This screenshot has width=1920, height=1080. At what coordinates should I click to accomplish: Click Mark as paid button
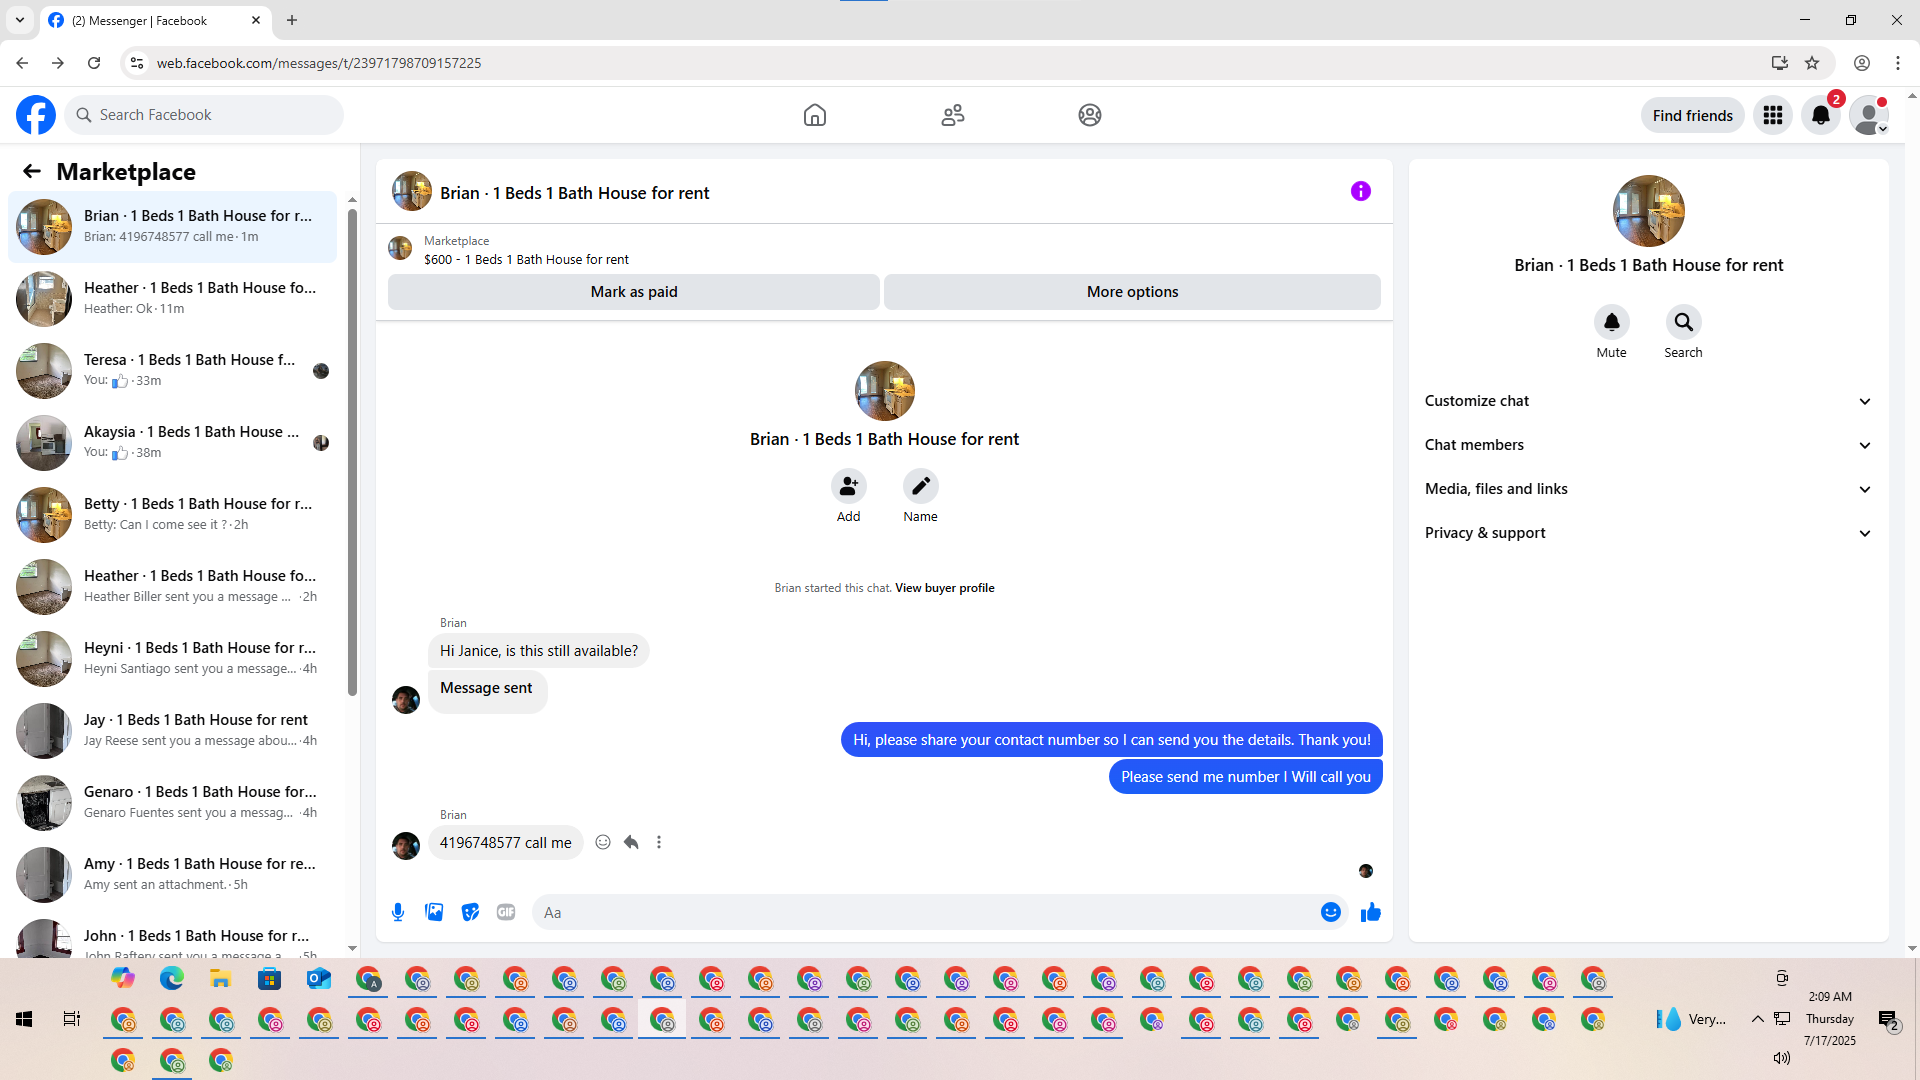click(x=634, y=292)
